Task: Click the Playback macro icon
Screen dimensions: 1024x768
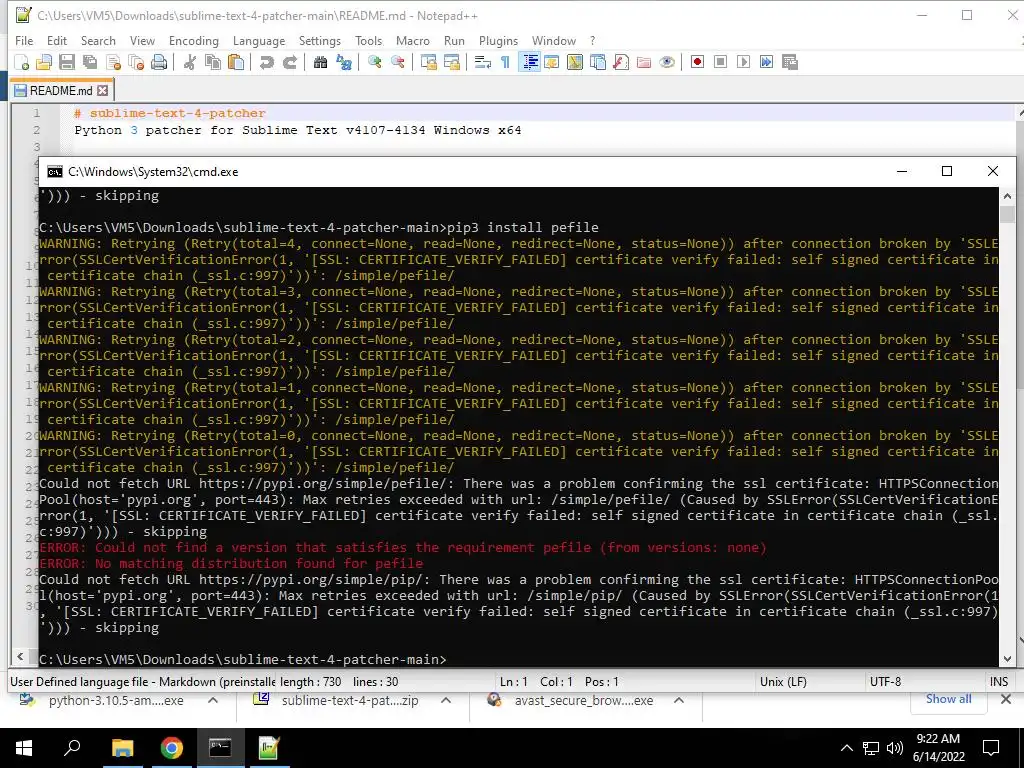Action: (x=743, y=62)
